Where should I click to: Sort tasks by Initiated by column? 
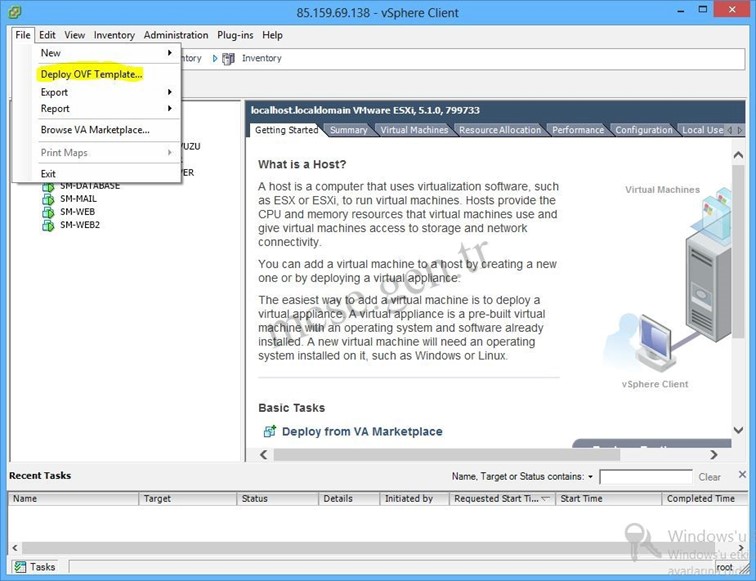[x=415, y=499]
